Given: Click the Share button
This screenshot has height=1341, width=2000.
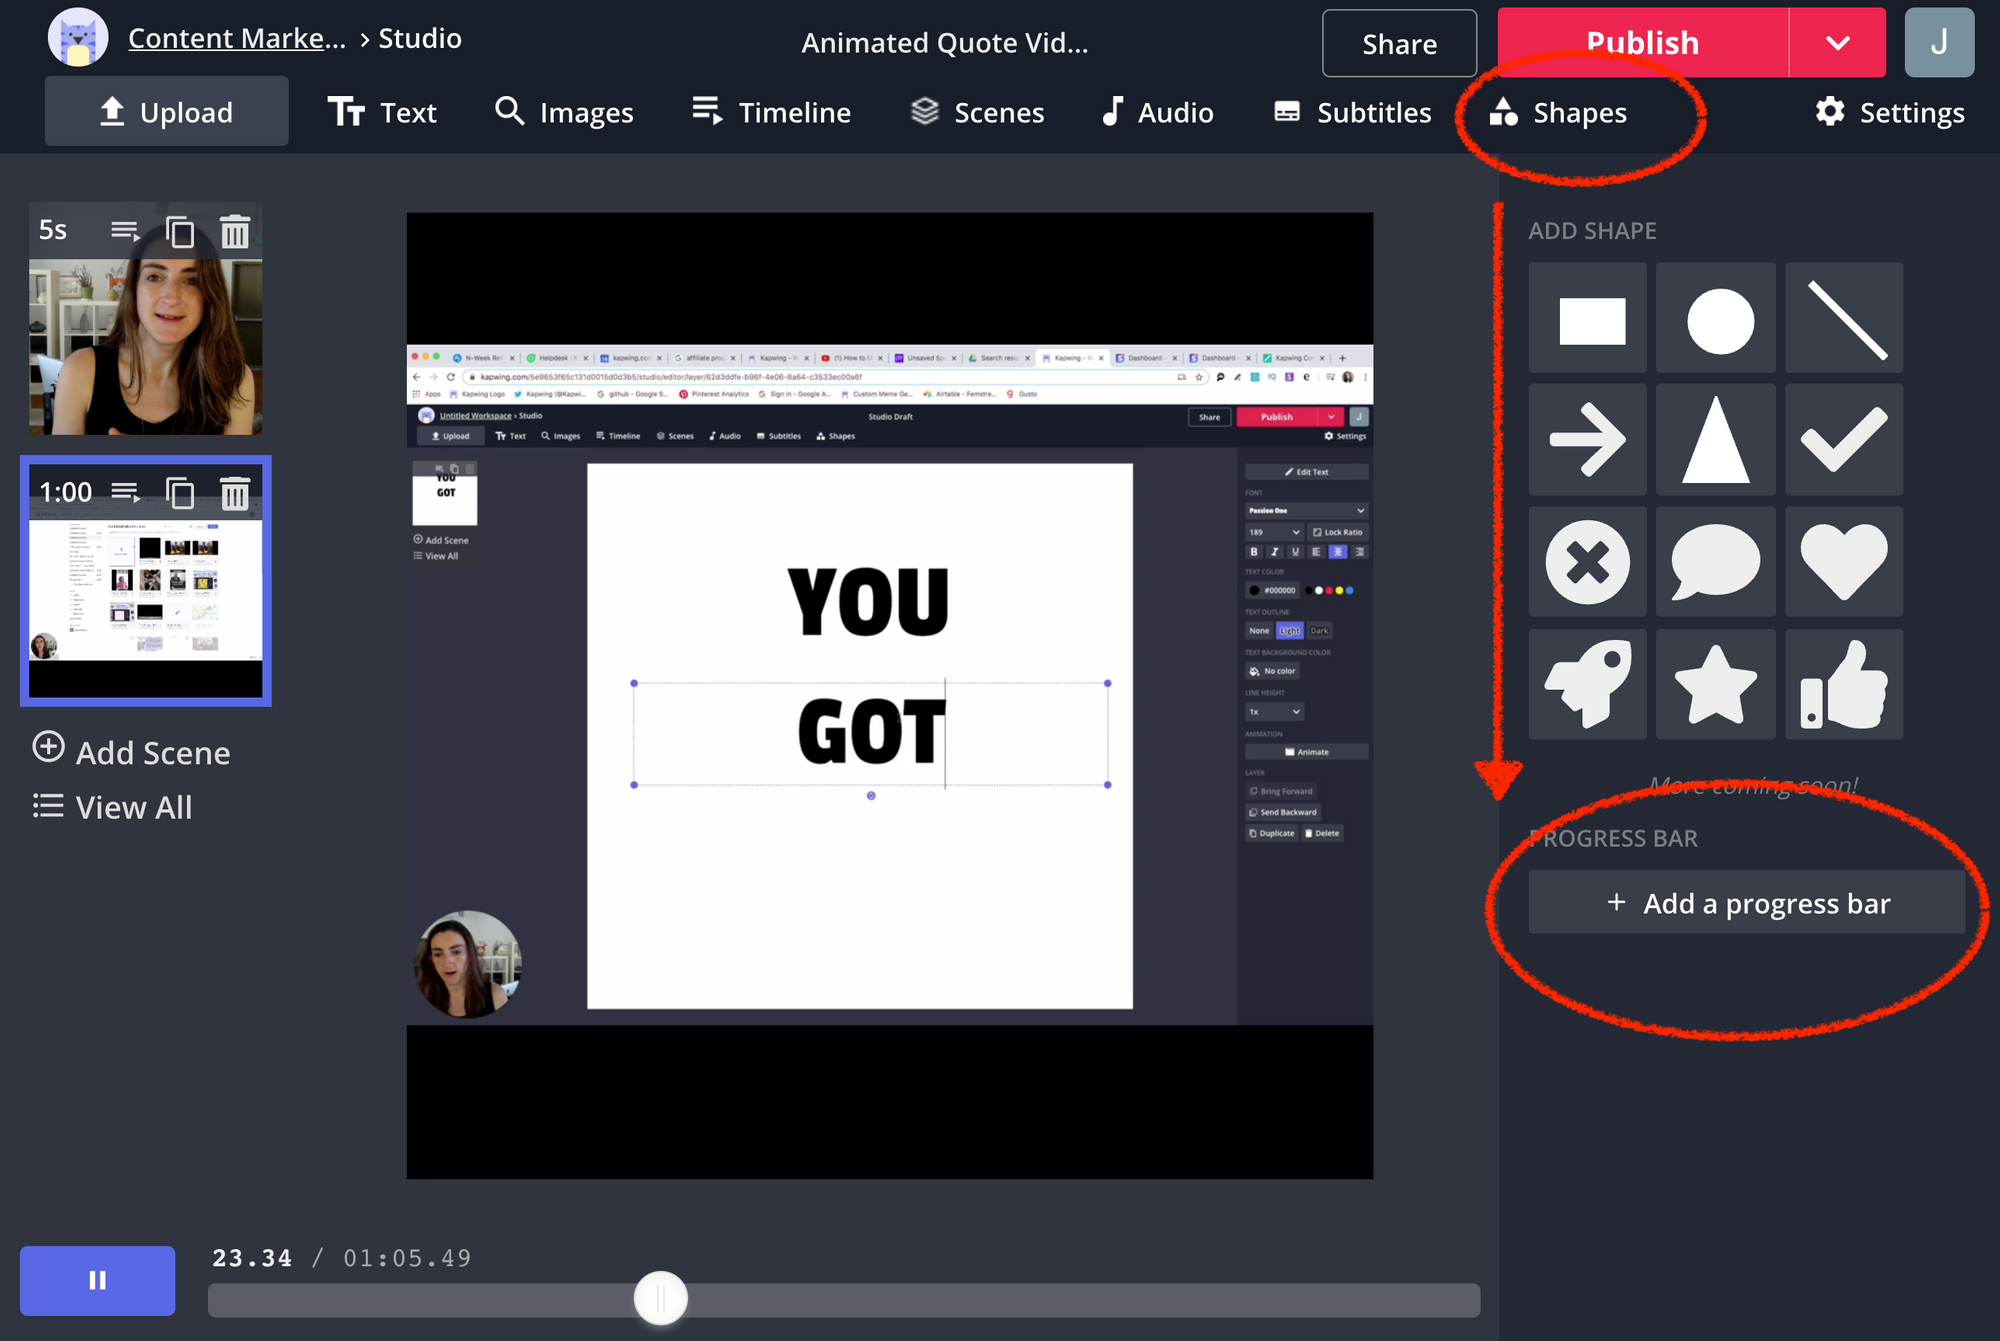Looking at the screenshot, I should point(1398,43).
